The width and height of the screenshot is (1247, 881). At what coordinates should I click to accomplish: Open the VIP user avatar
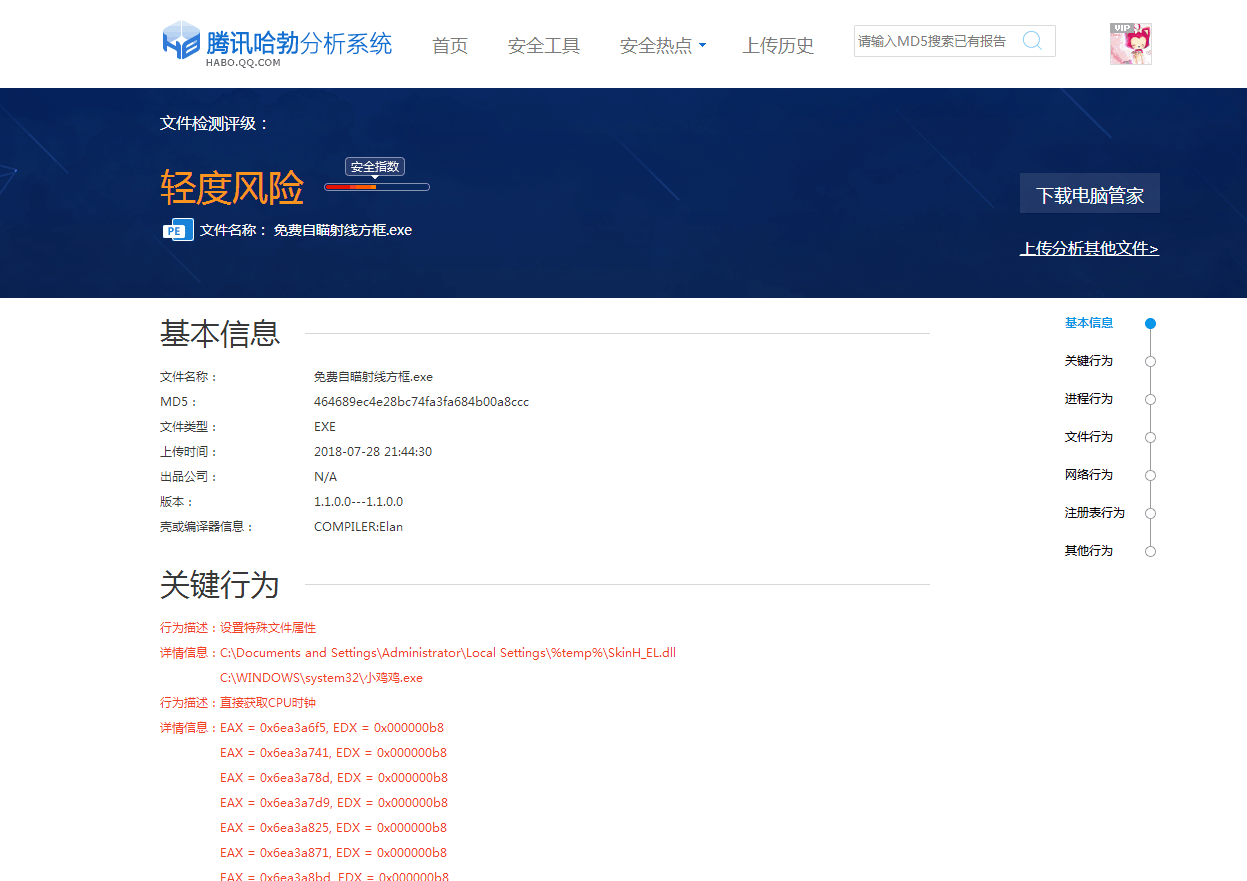tap(1130, 44)
